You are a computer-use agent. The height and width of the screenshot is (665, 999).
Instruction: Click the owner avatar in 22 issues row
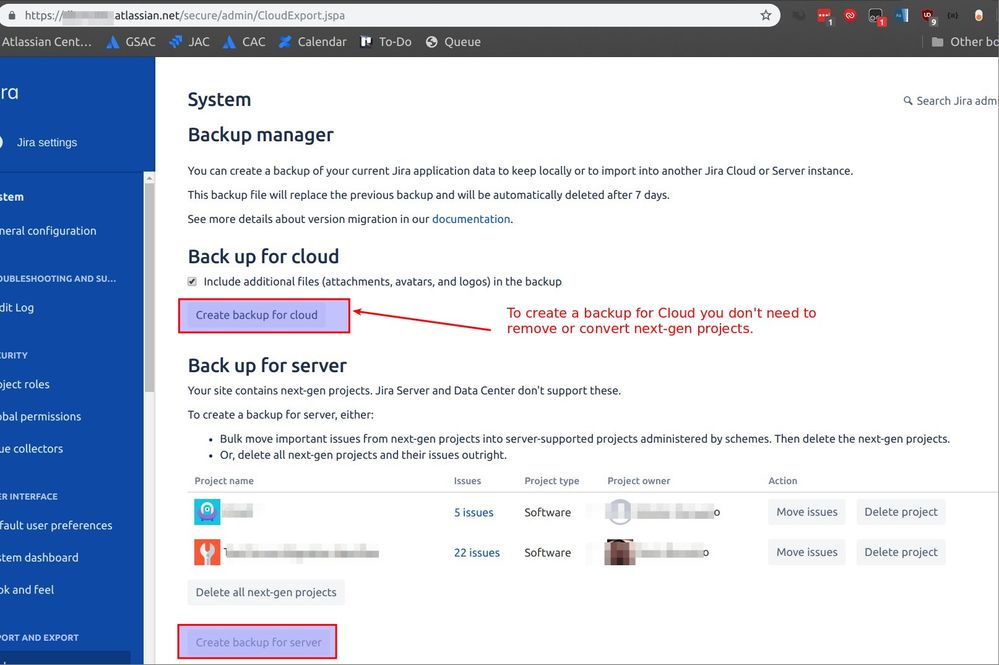(x=619, y=552)
